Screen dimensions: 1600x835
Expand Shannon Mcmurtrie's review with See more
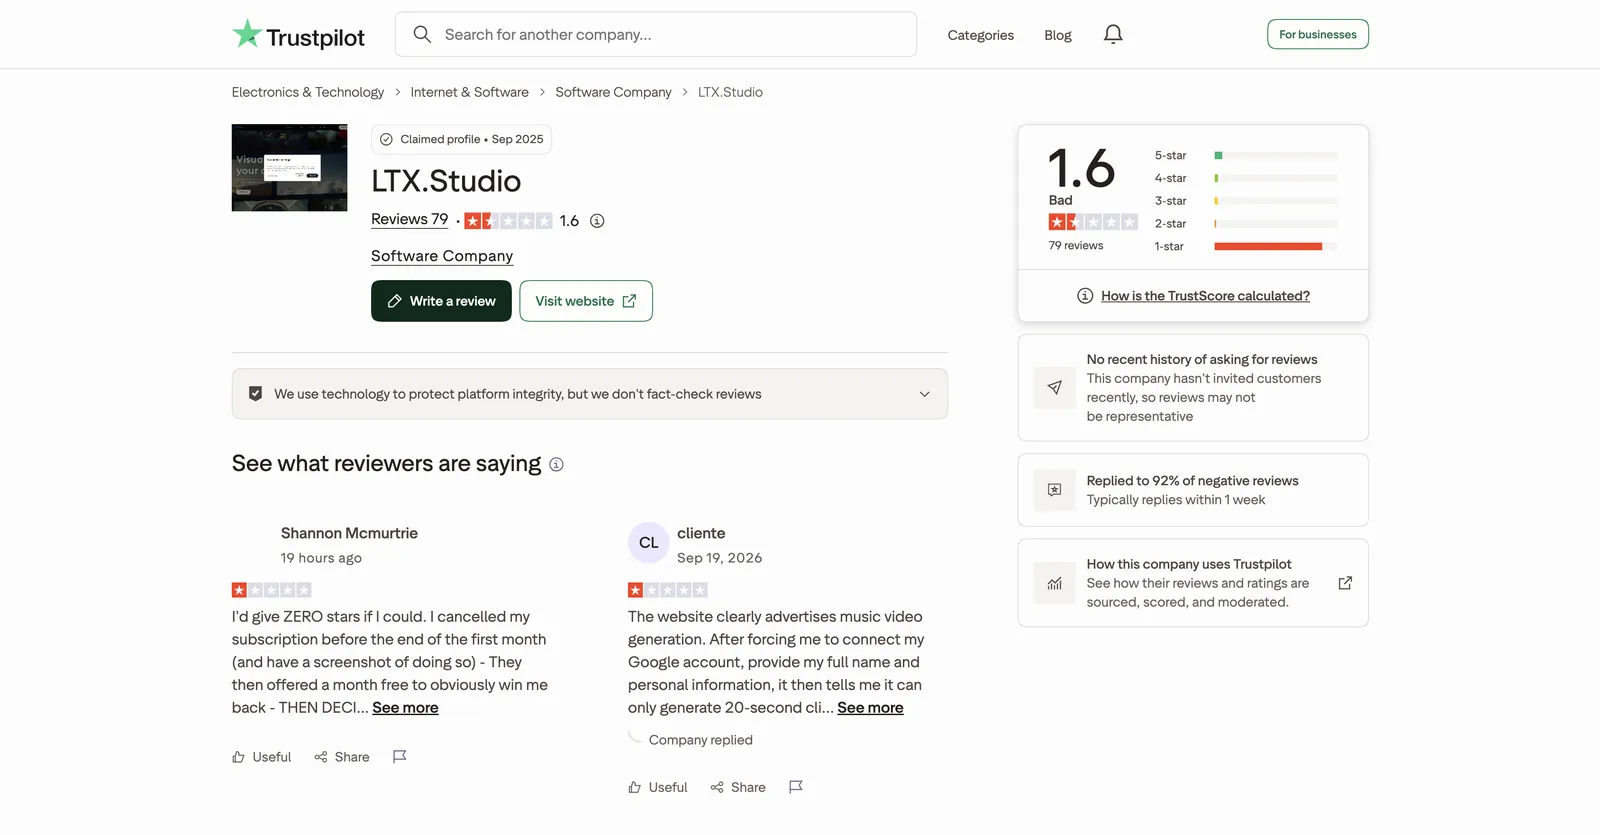pos(405,708)
